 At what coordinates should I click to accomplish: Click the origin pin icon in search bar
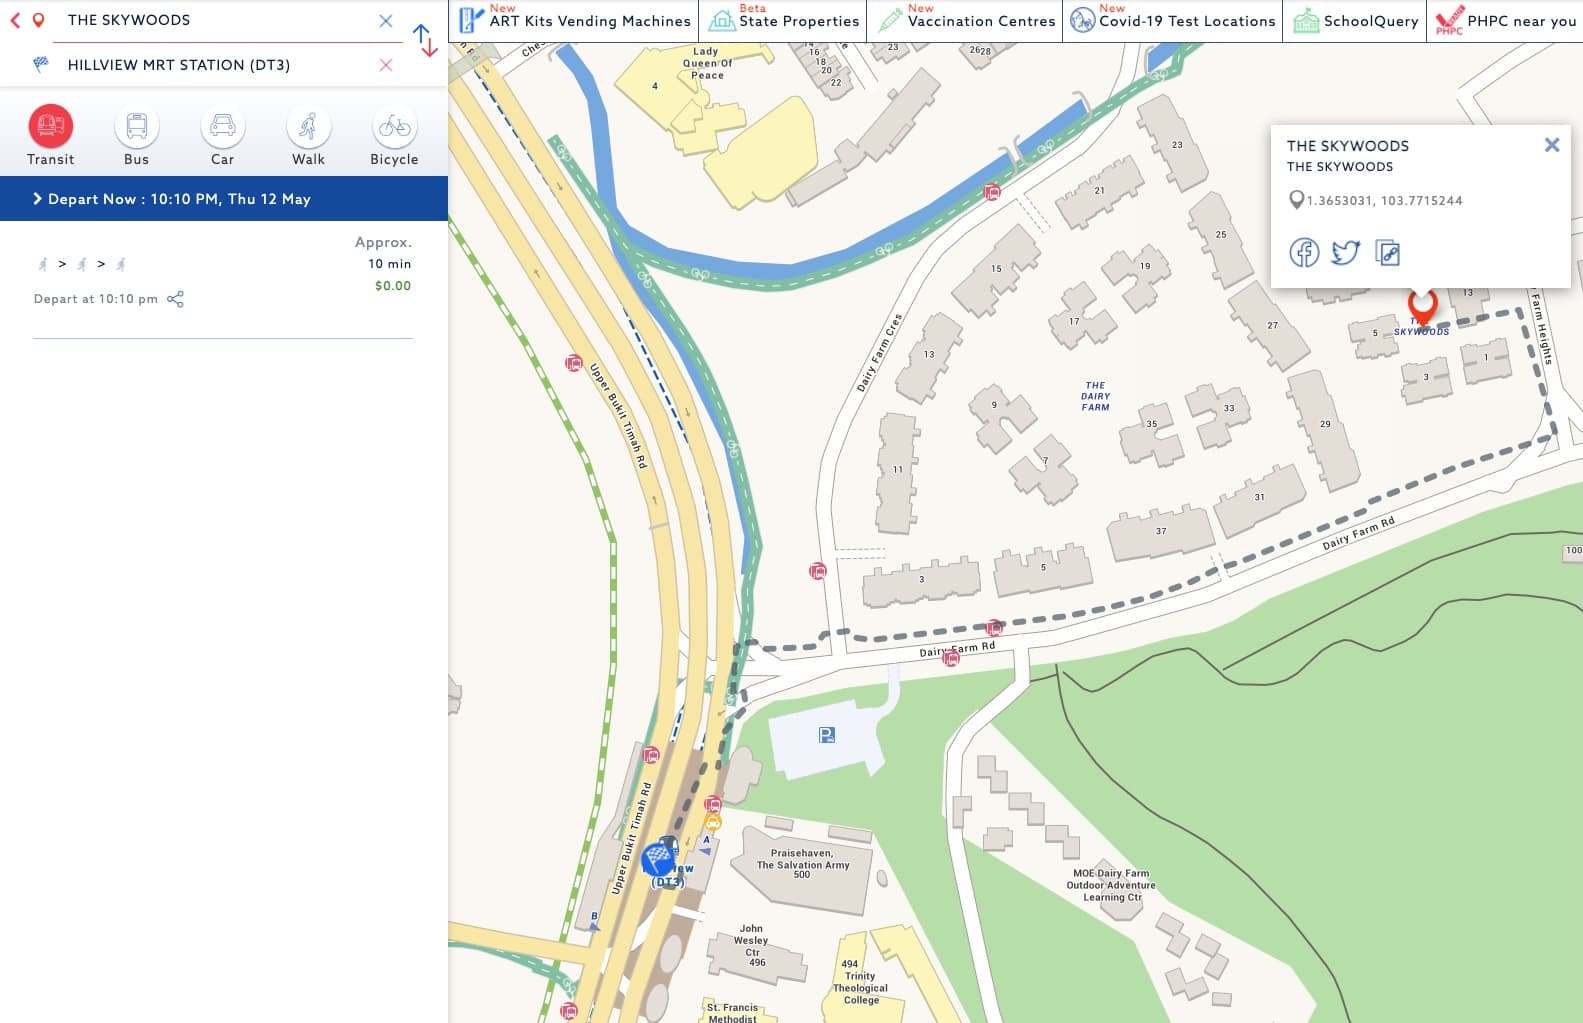point(38,20)
